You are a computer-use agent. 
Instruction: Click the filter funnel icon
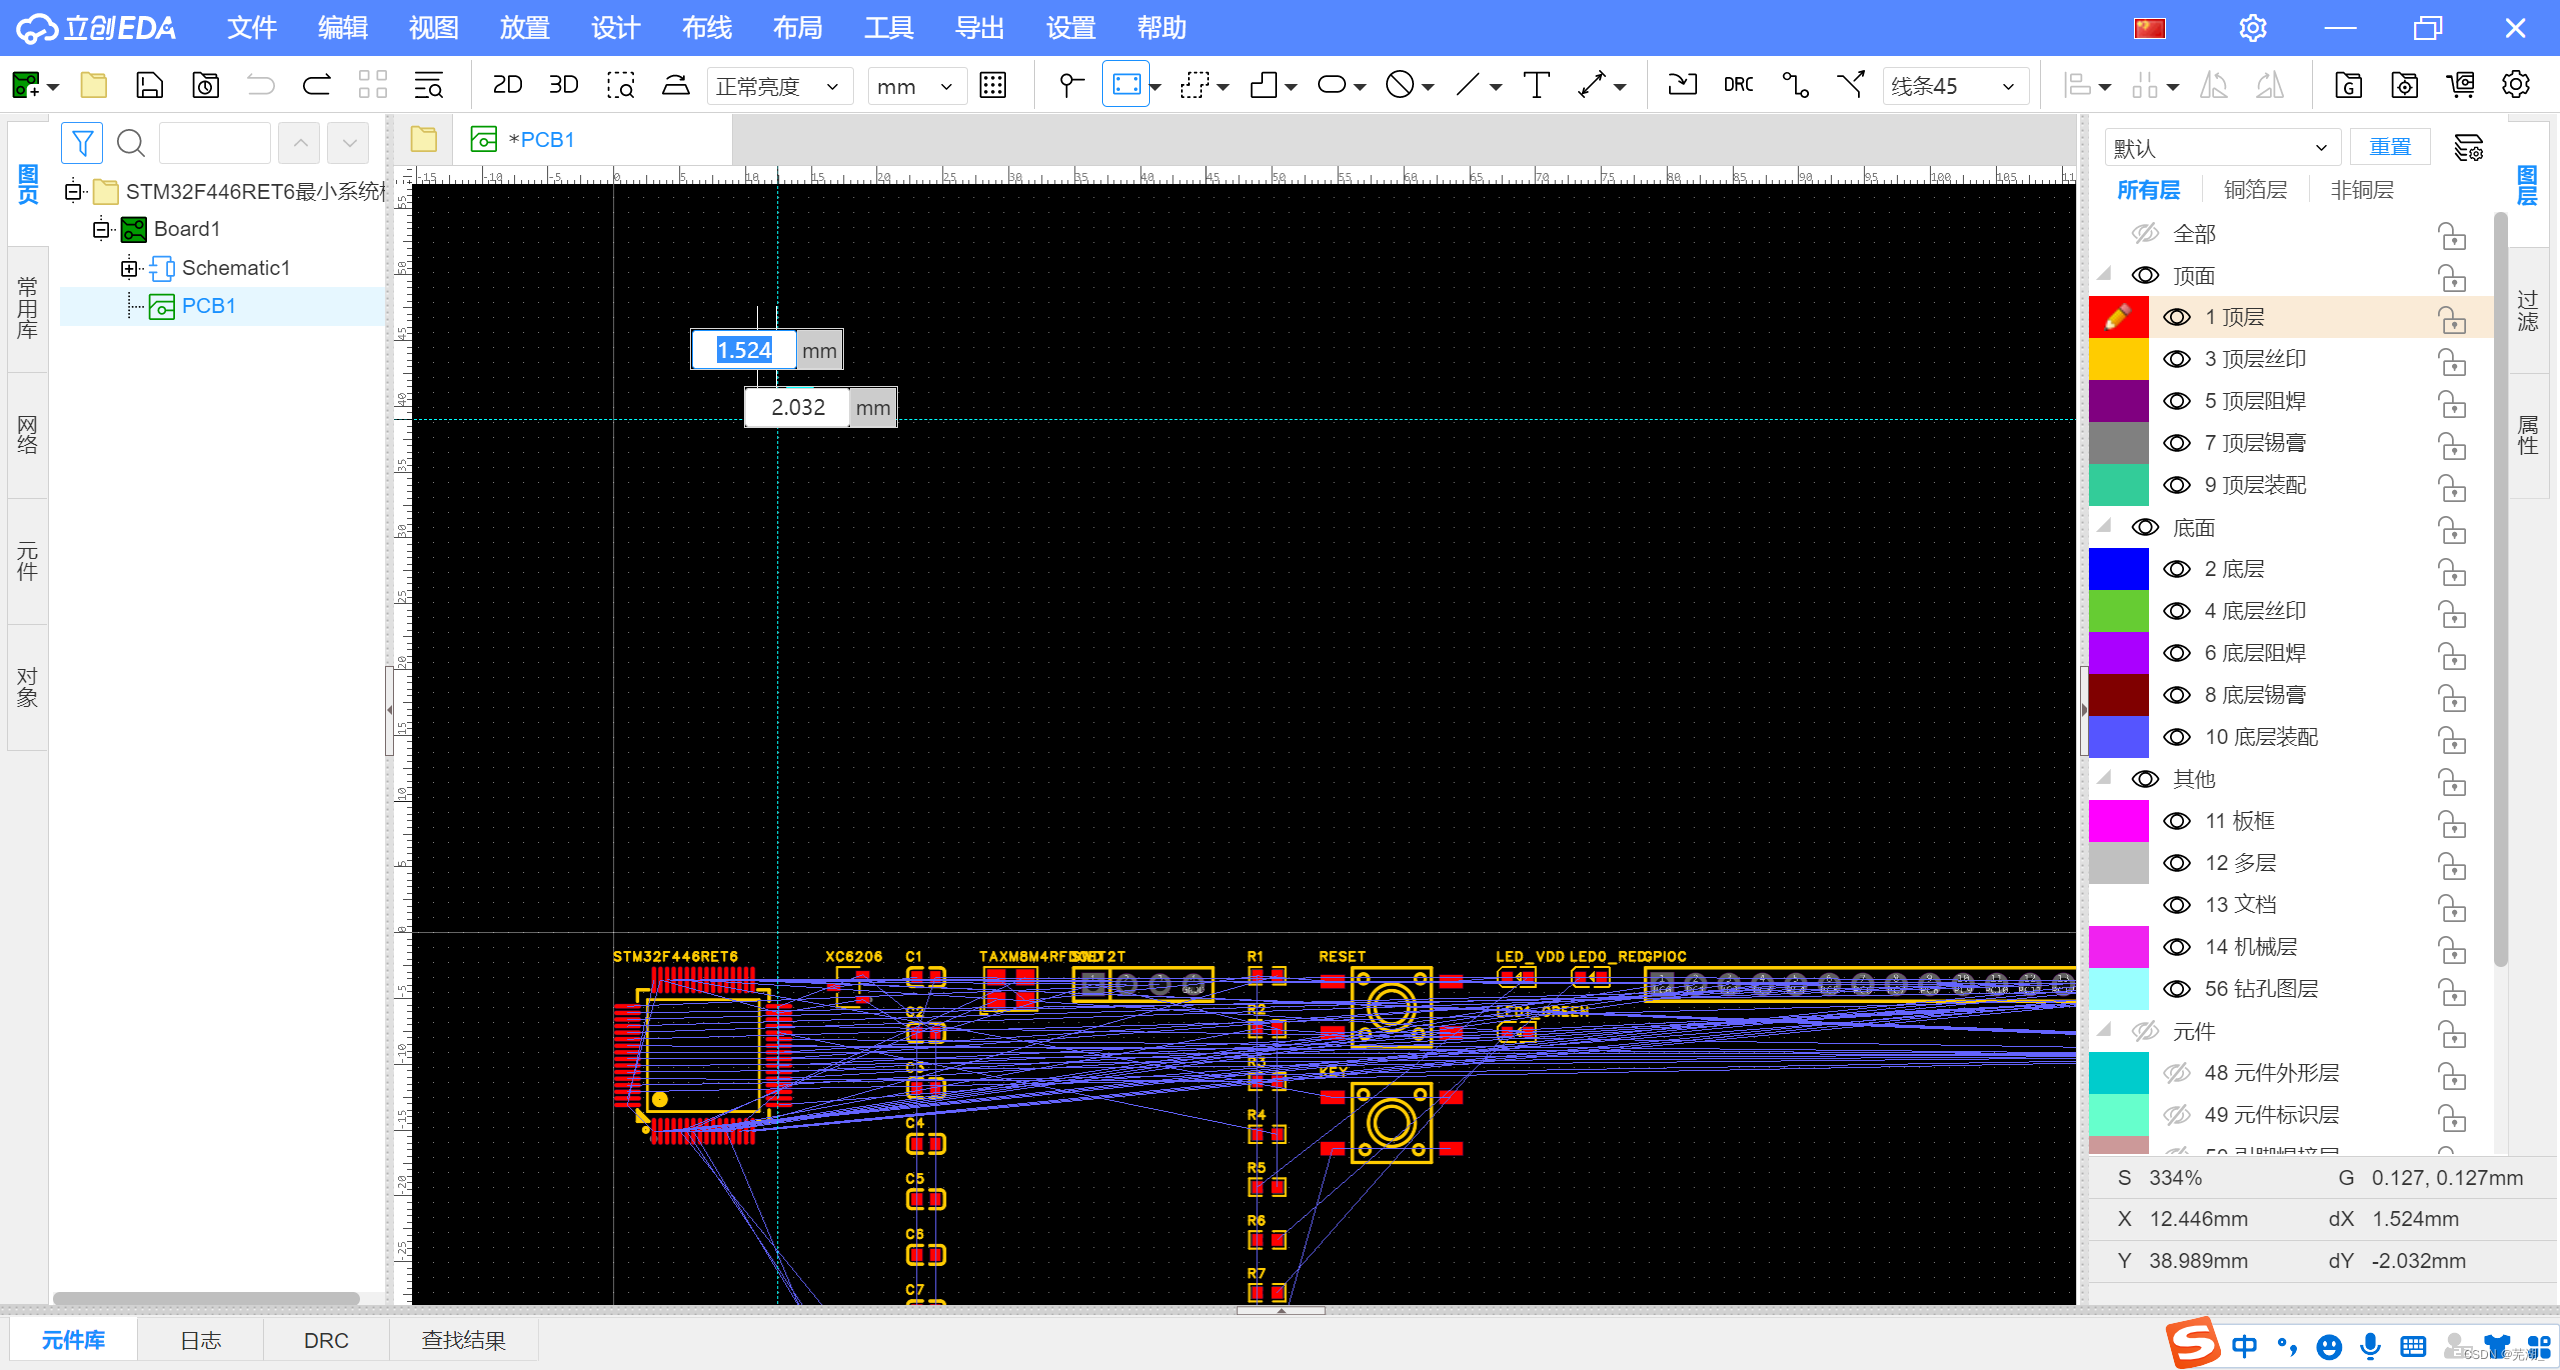(82, 143)
